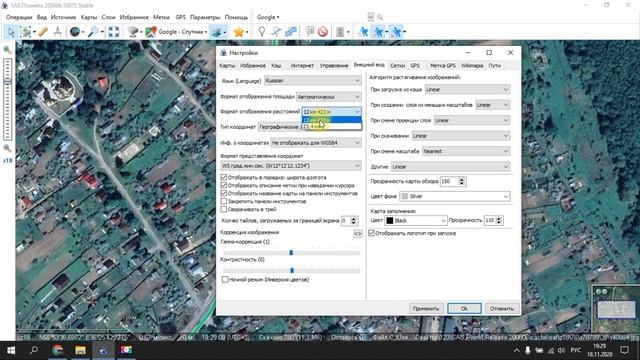The image size is (640, 360).
Task: Click the gray striped toolbar icon
Action: click(340, 32)
